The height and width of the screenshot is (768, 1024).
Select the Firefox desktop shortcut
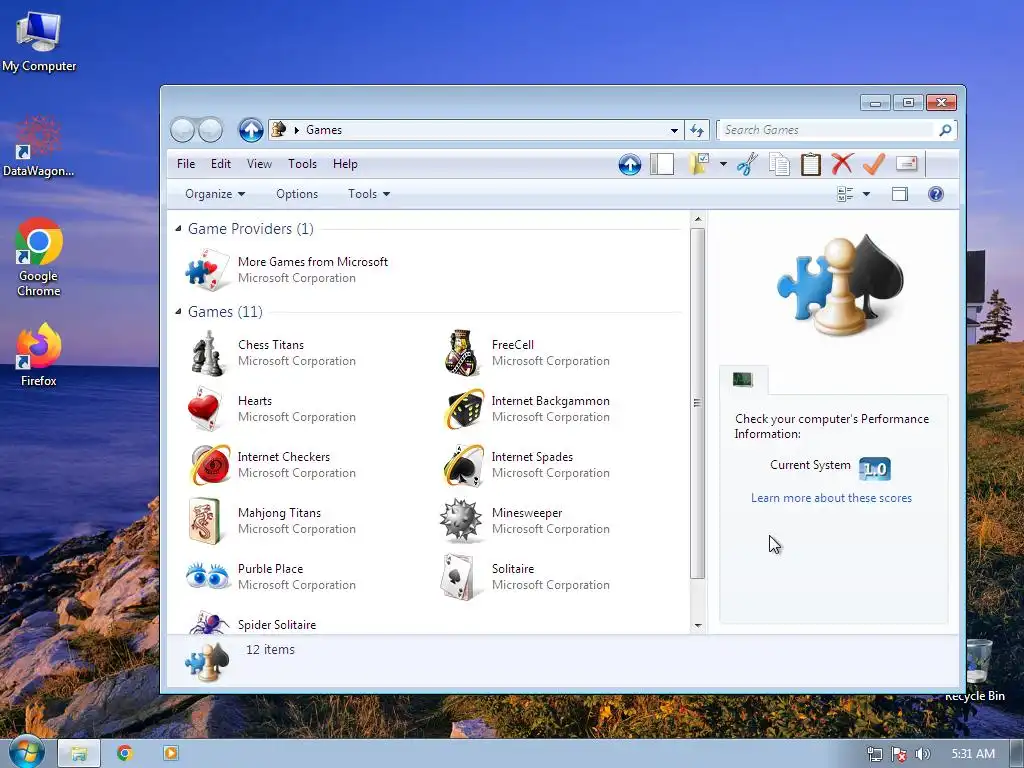point(39,355)
